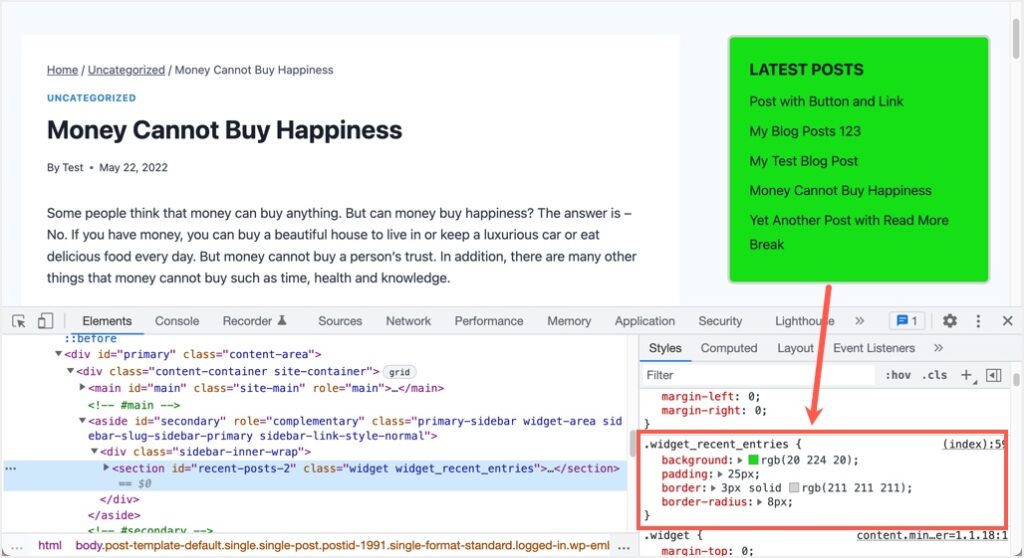The width and height of the screenshot is (1024, 558).
Task: Open DevTools settings gear
Action: click(950, 321)
